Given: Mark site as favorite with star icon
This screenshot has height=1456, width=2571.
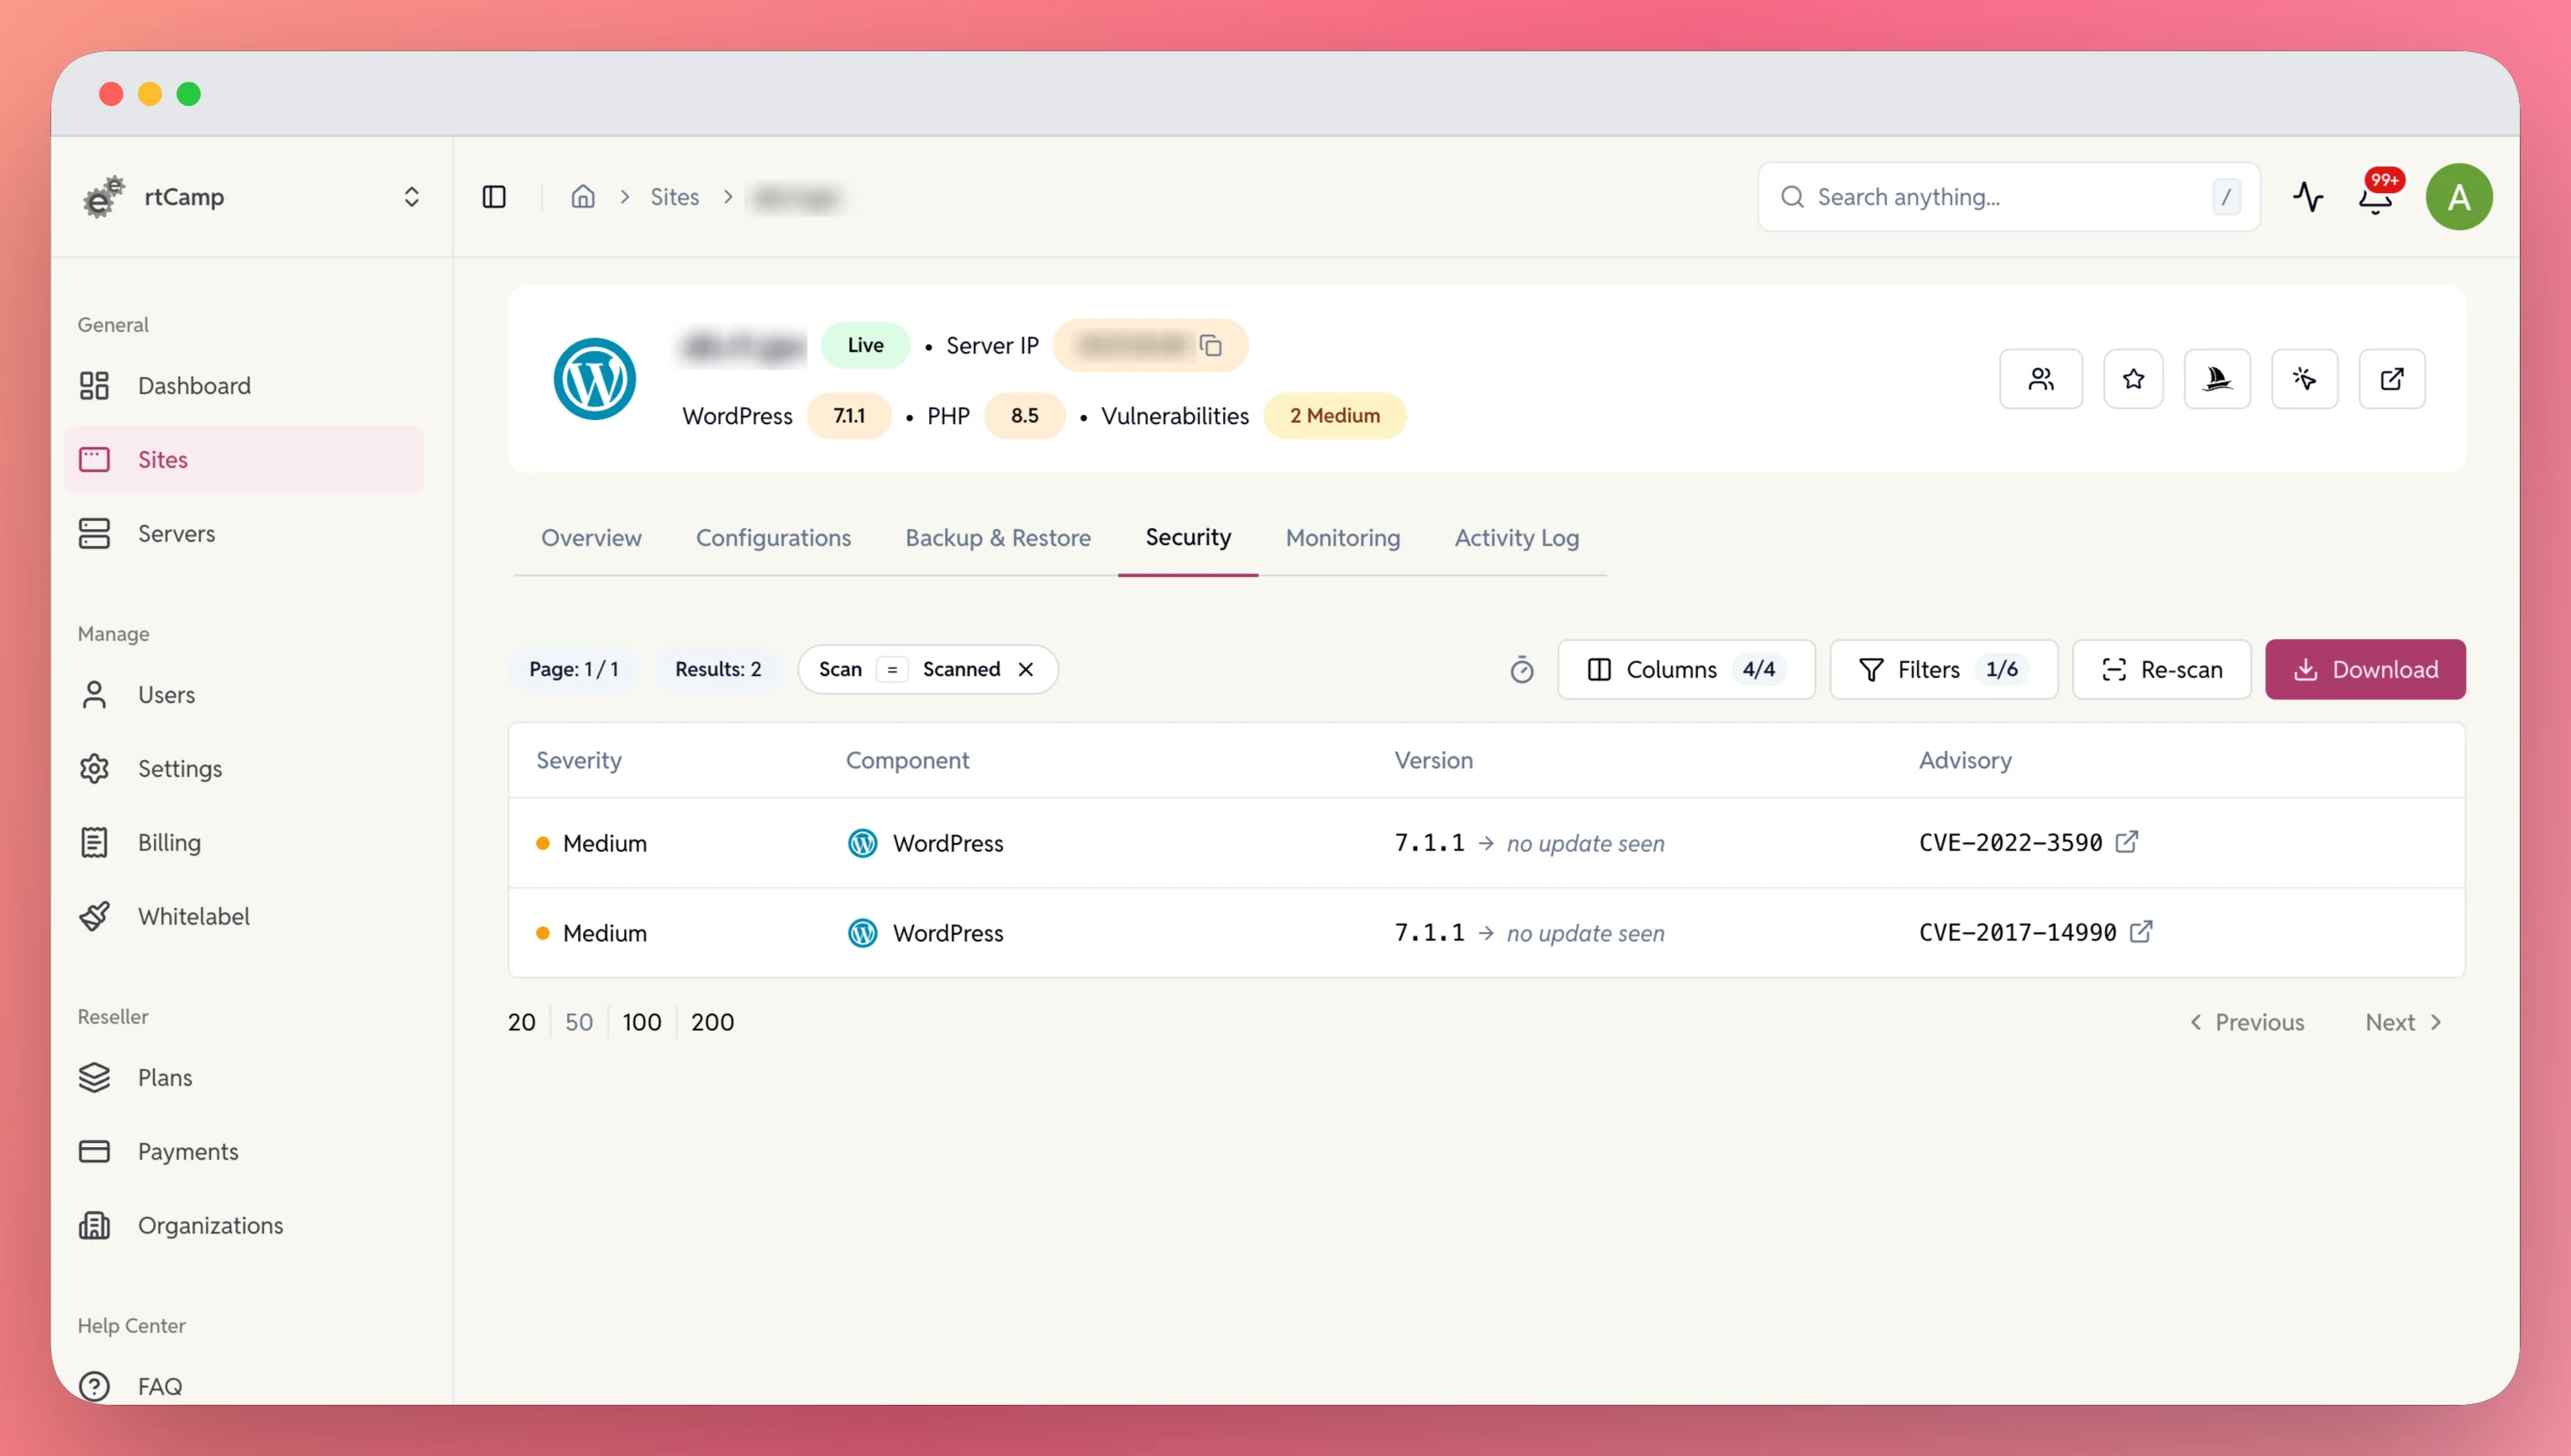Looking at the screenshot, I should click(x=2134, y=379).
